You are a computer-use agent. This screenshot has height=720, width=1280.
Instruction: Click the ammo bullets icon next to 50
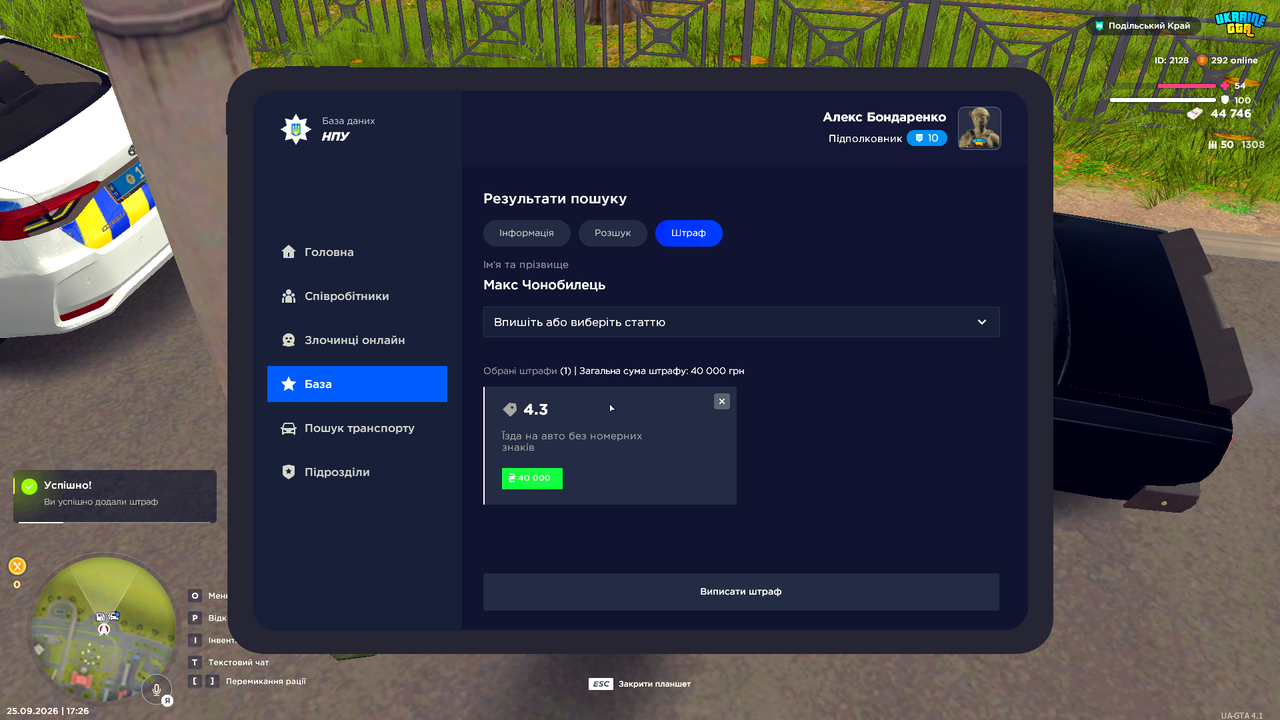[x=1212, y=145]
